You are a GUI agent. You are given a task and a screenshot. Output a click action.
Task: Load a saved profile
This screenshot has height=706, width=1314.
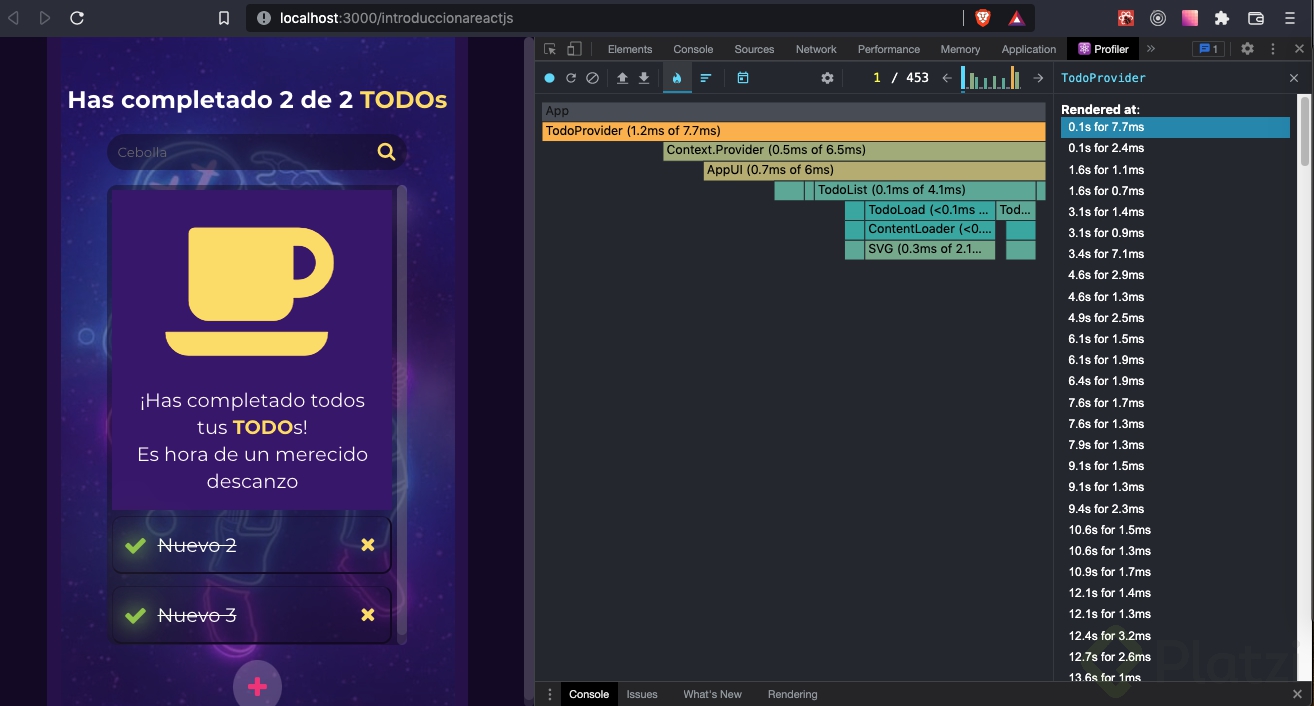tap(622, 78)
